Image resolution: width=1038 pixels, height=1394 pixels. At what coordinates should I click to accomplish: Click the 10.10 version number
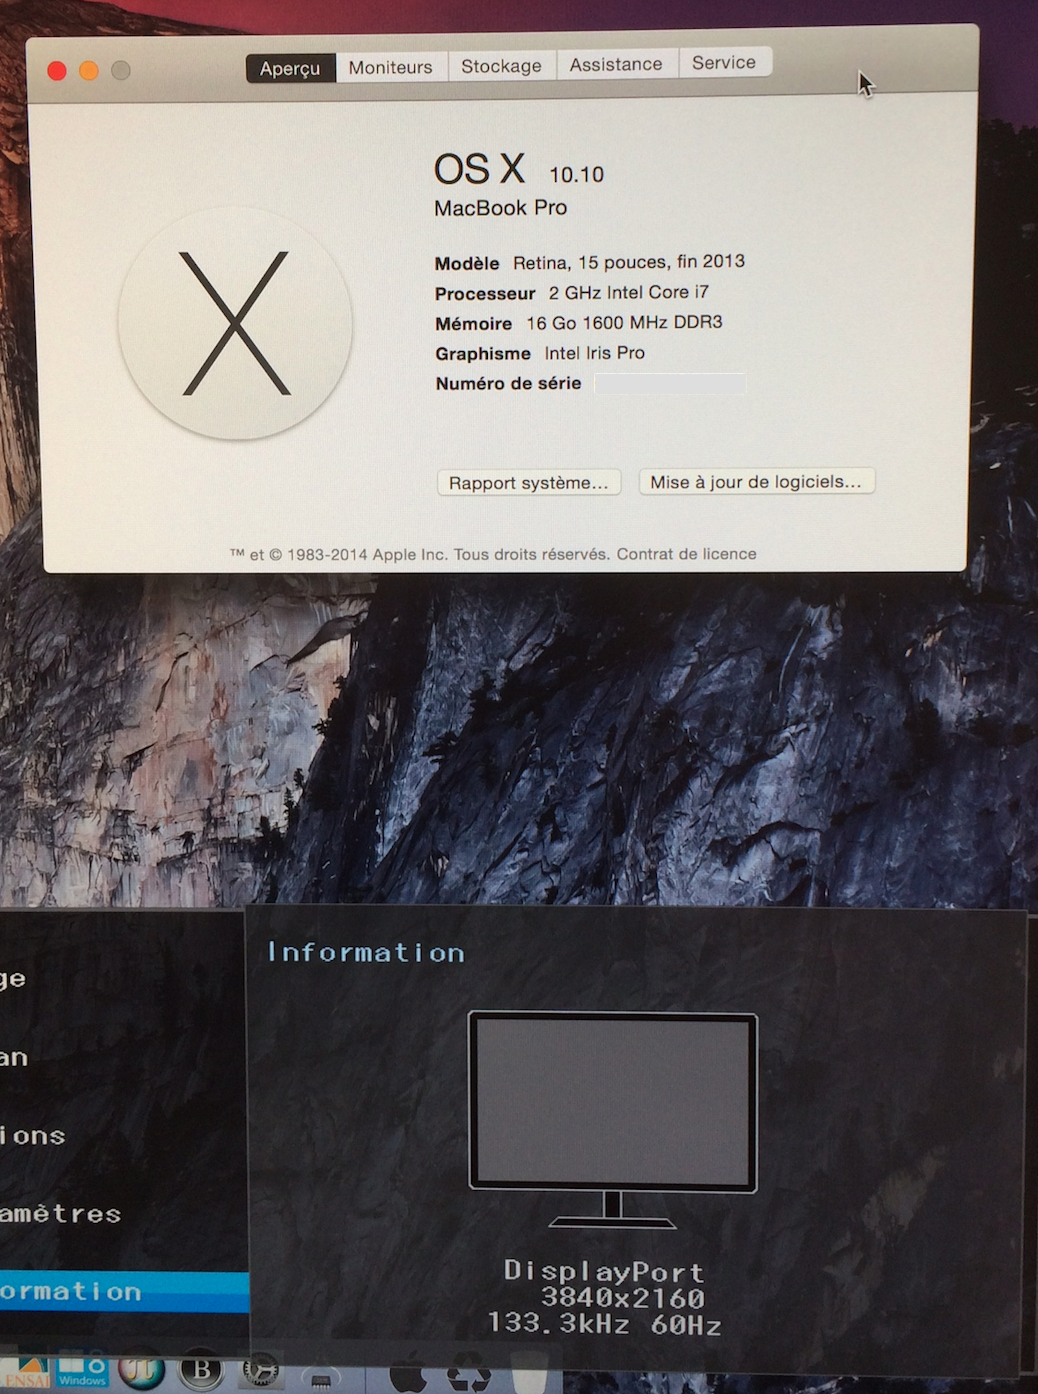click(x=576, y=175)
